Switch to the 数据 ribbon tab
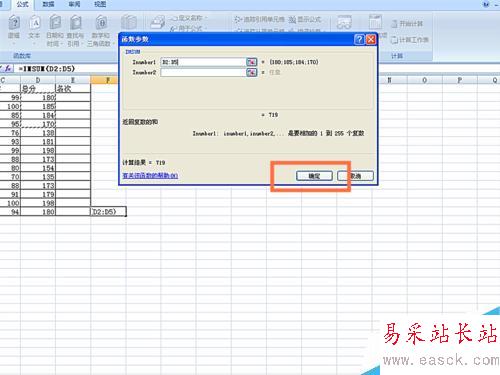500x375 pixels. [48, 4]
